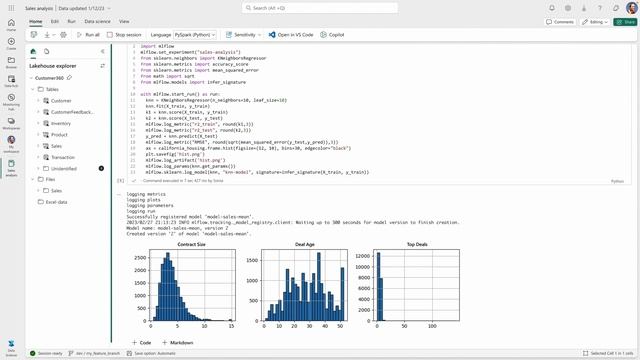Click the search box in the header
Screen dimensions: 640x360
click(320, 8)
